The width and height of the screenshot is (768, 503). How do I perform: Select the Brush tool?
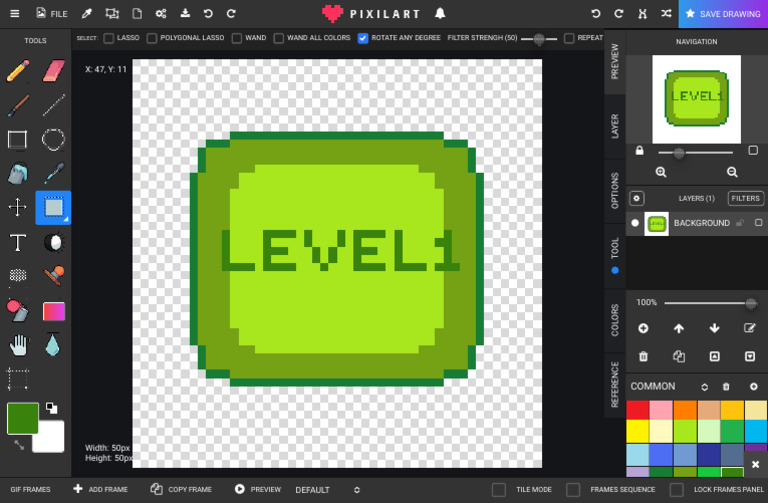click(18, 105)
